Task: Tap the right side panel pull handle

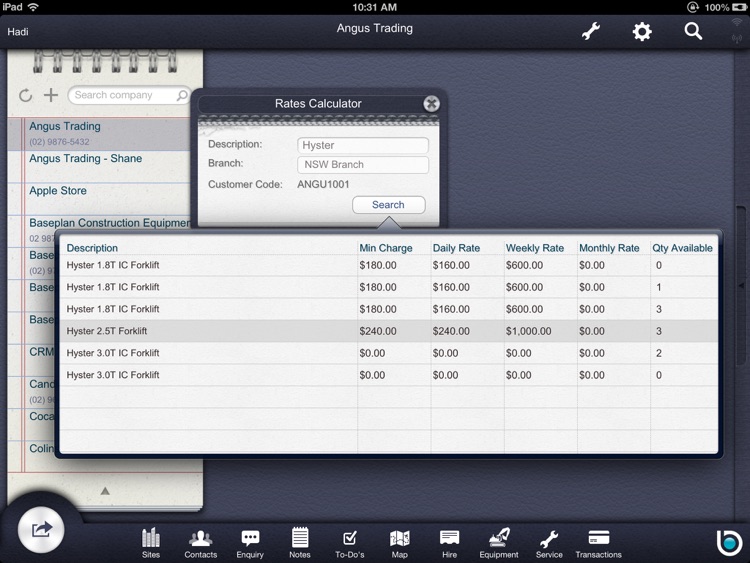Action: click(x=741, y=286)
